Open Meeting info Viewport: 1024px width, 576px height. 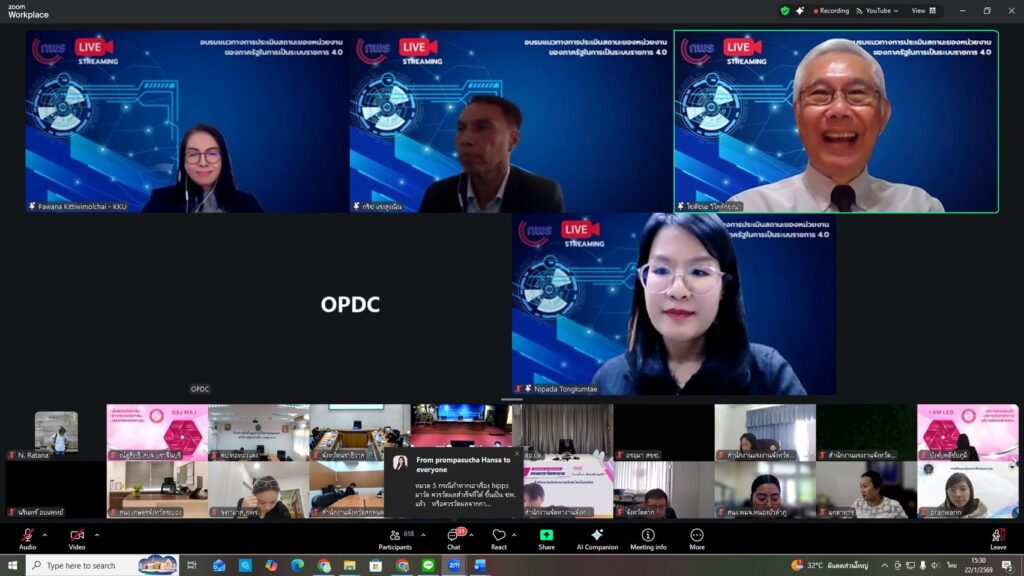(x=647, y=538)
